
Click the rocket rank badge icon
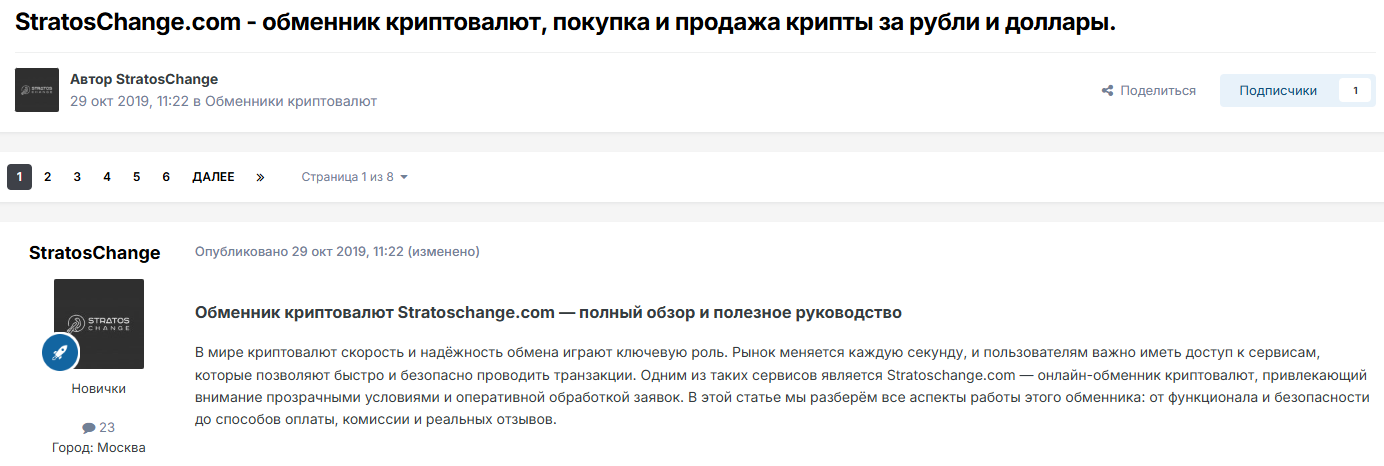[x=60, y=352]
